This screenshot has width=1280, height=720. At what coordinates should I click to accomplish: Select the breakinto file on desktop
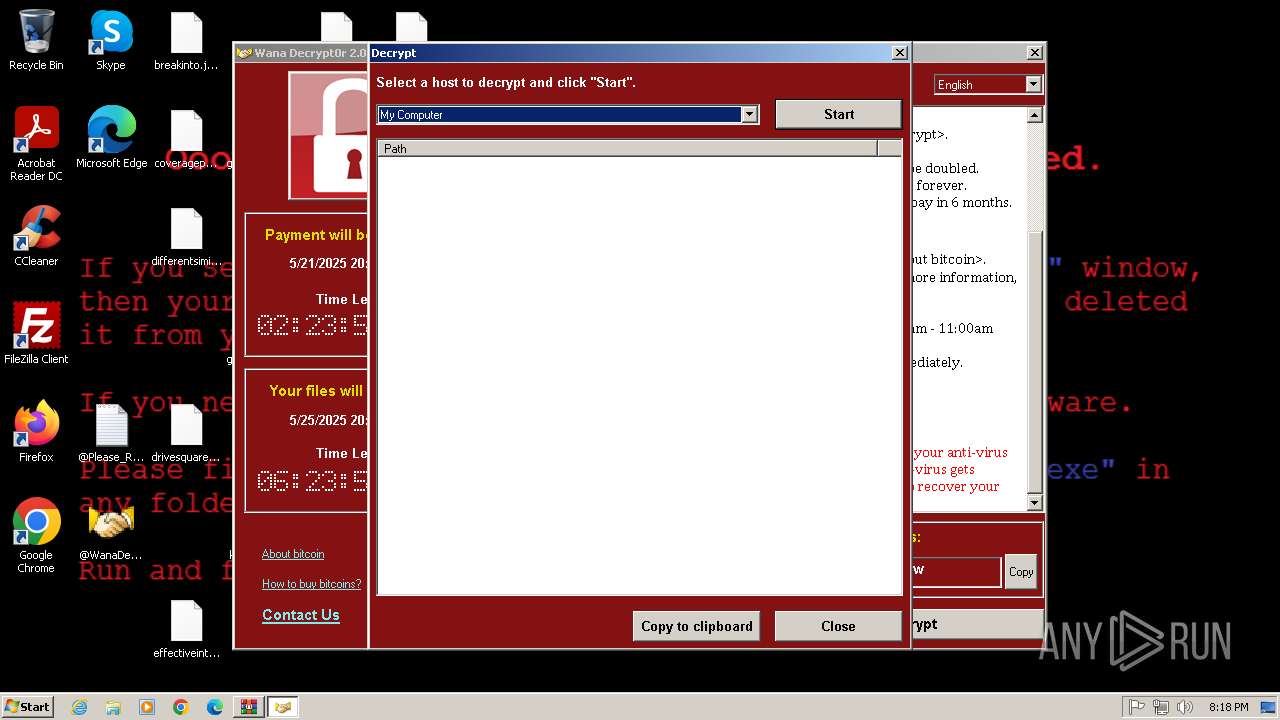click(186, 40)
